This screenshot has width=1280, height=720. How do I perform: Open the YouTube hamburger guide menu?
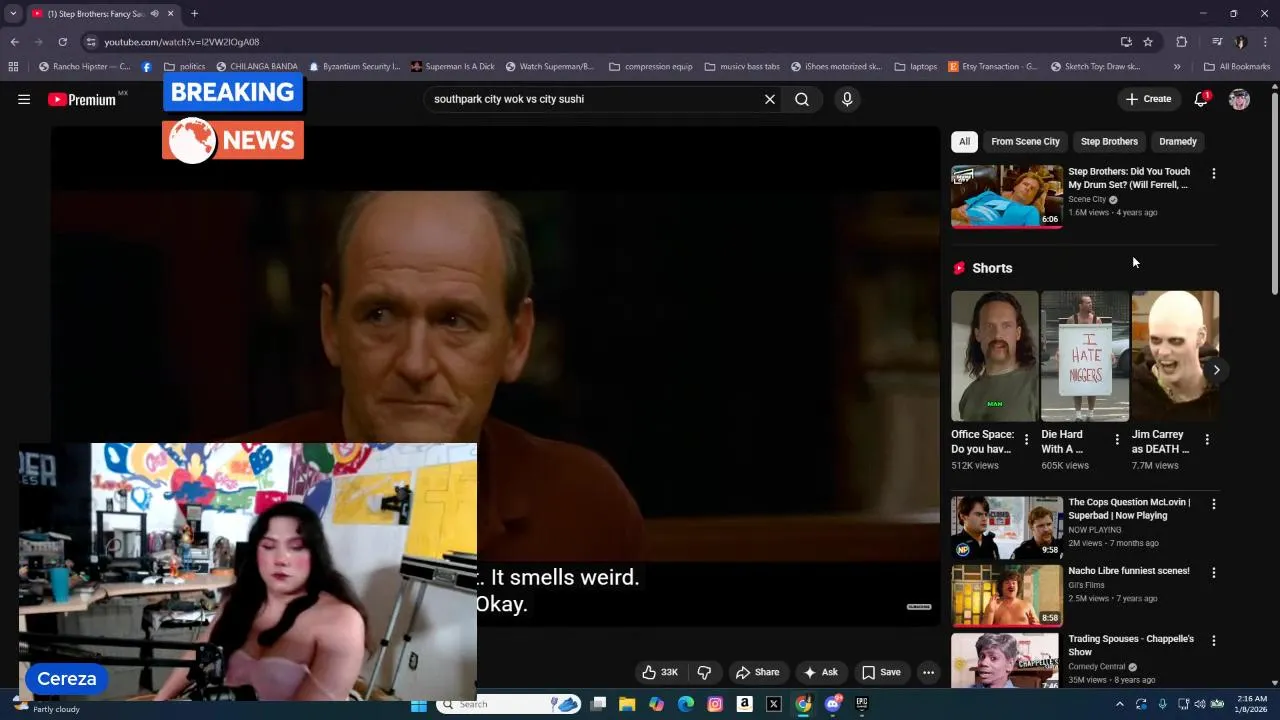(24, 99)
